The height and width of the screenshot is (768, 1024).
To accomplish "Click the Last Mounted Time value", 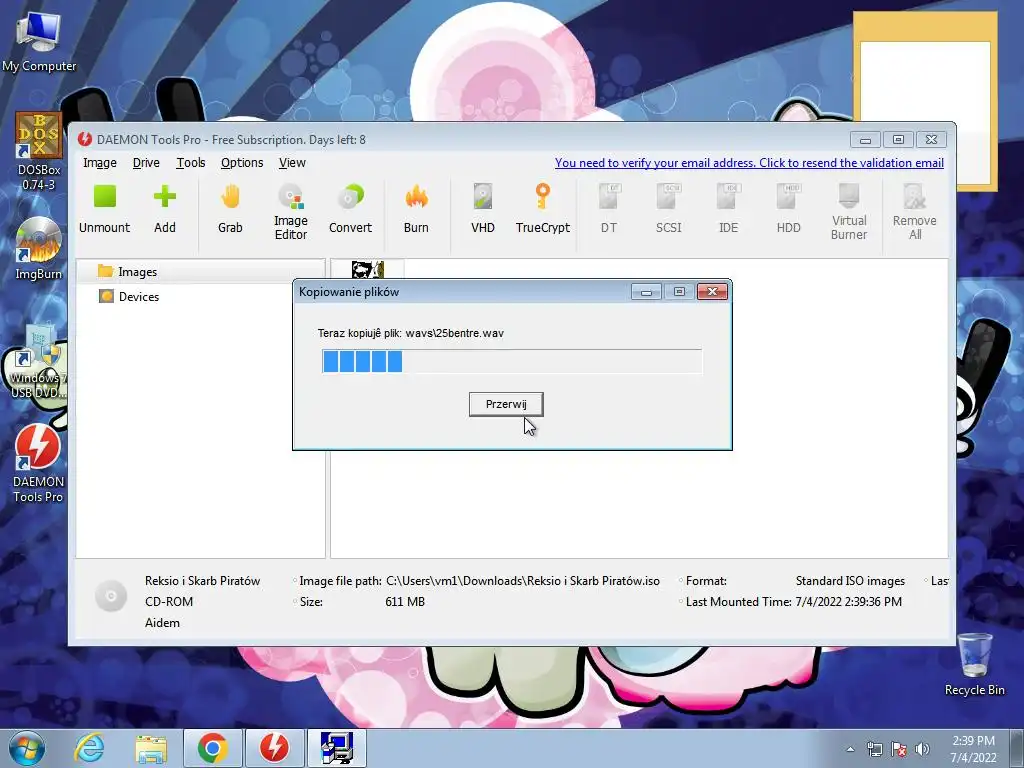I will pyautogui.click(x=848, y=601).
